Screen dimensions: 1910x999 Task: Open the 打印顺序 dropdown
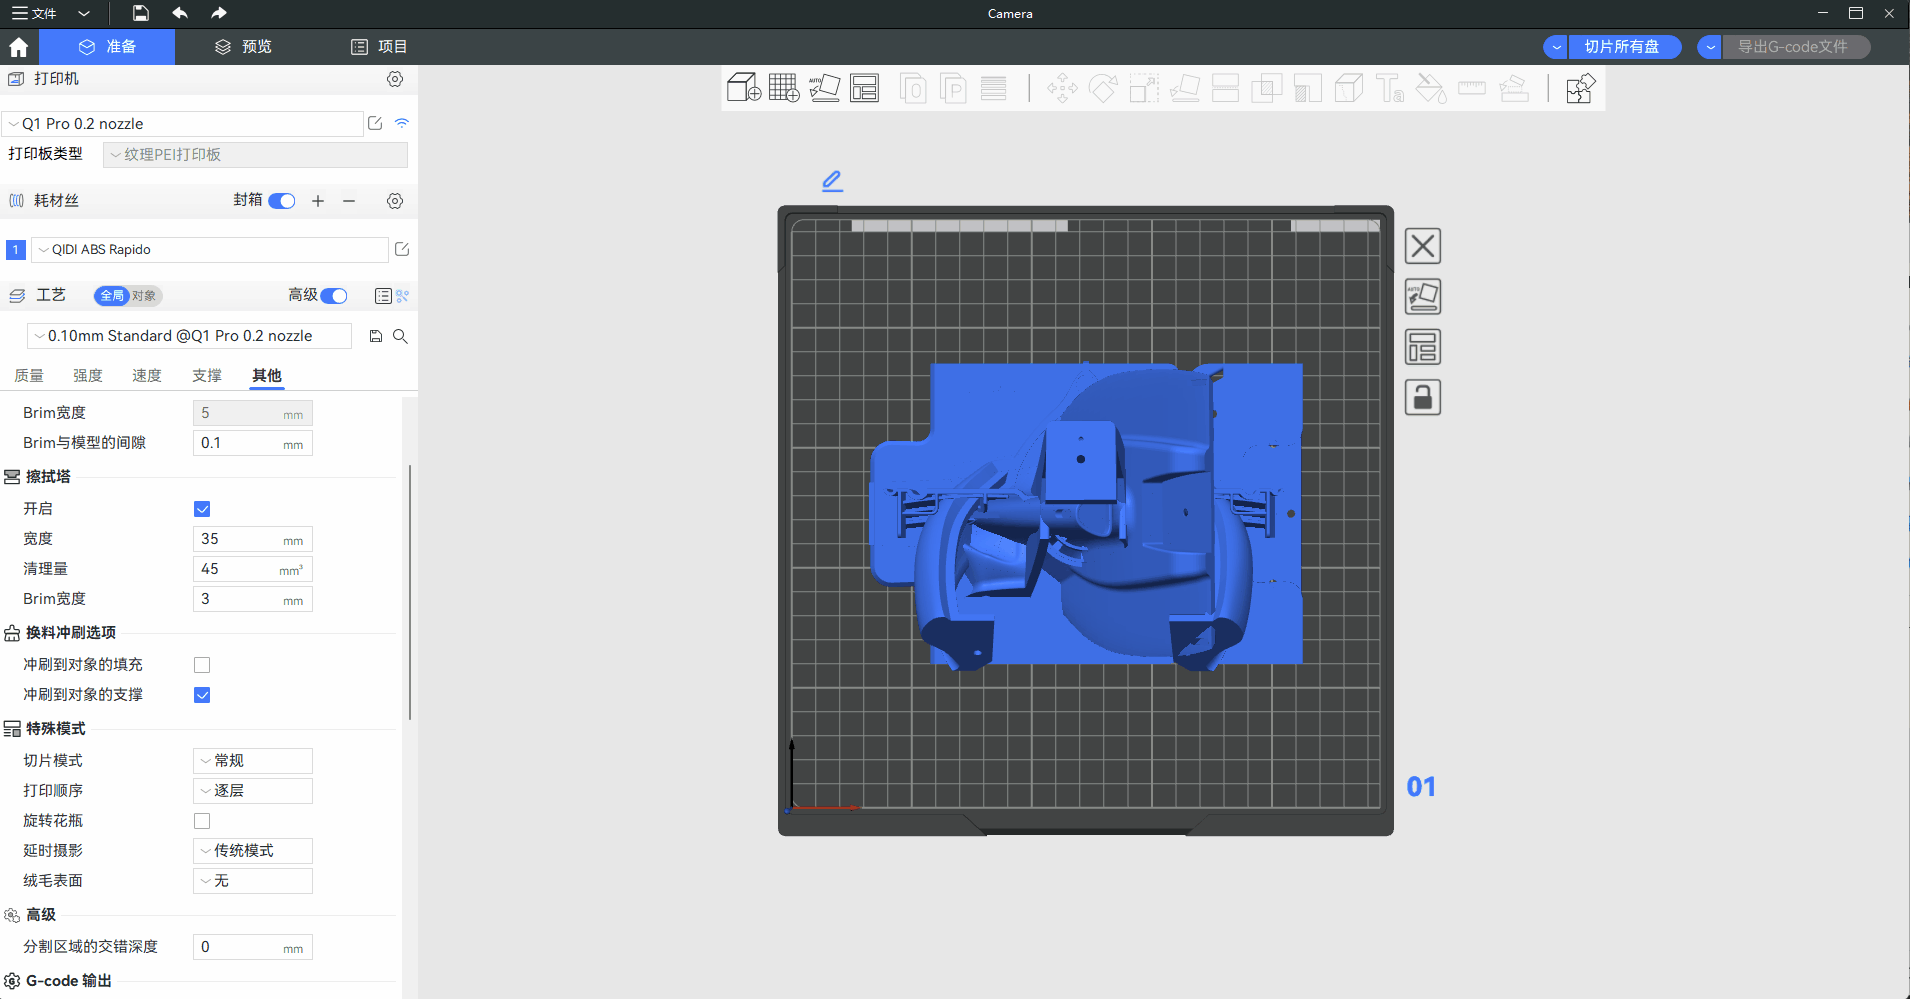click(253, 791)
